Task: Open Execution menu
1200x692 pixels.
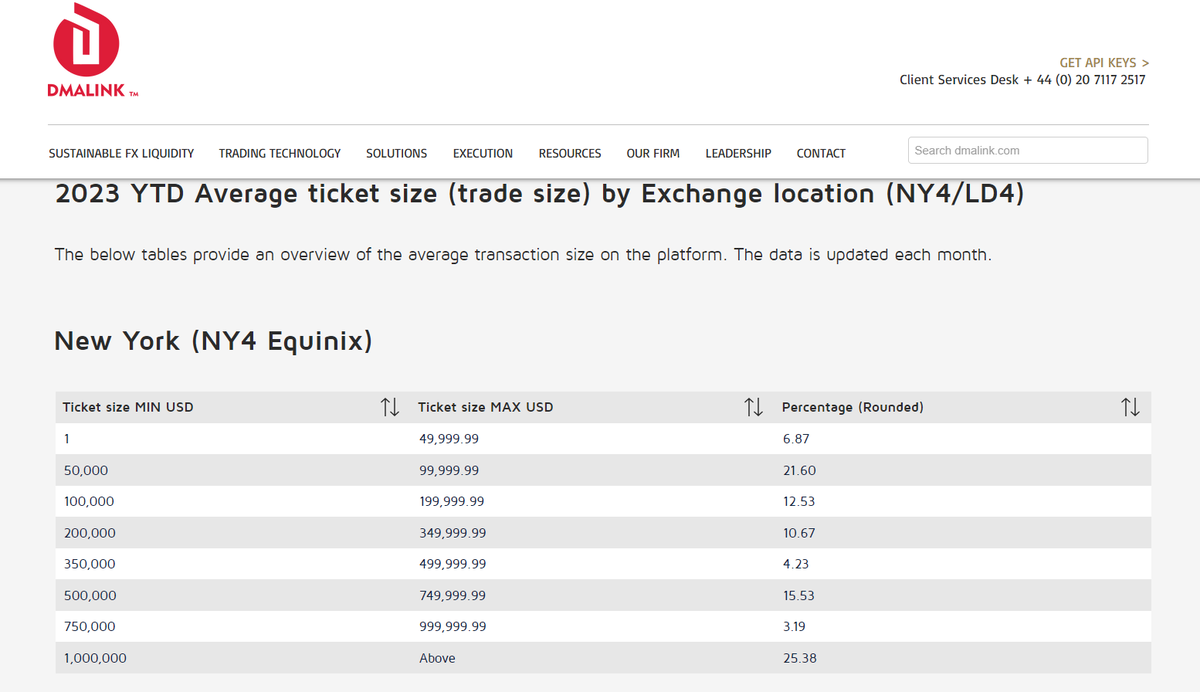Action: click(x=483, y=153)
